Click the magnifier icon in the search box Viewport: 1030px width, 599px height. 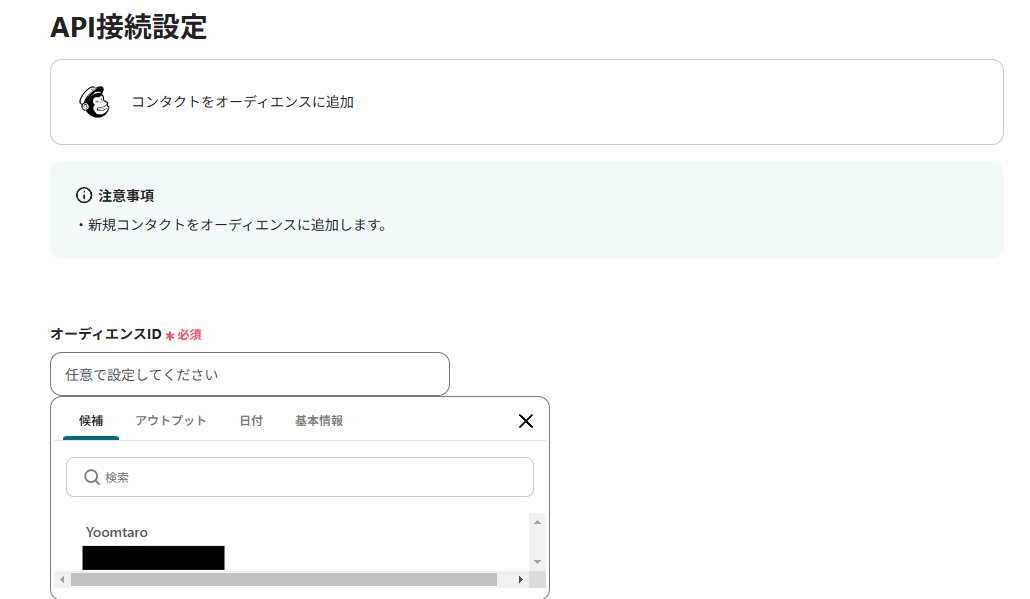(x=90, y=477)
